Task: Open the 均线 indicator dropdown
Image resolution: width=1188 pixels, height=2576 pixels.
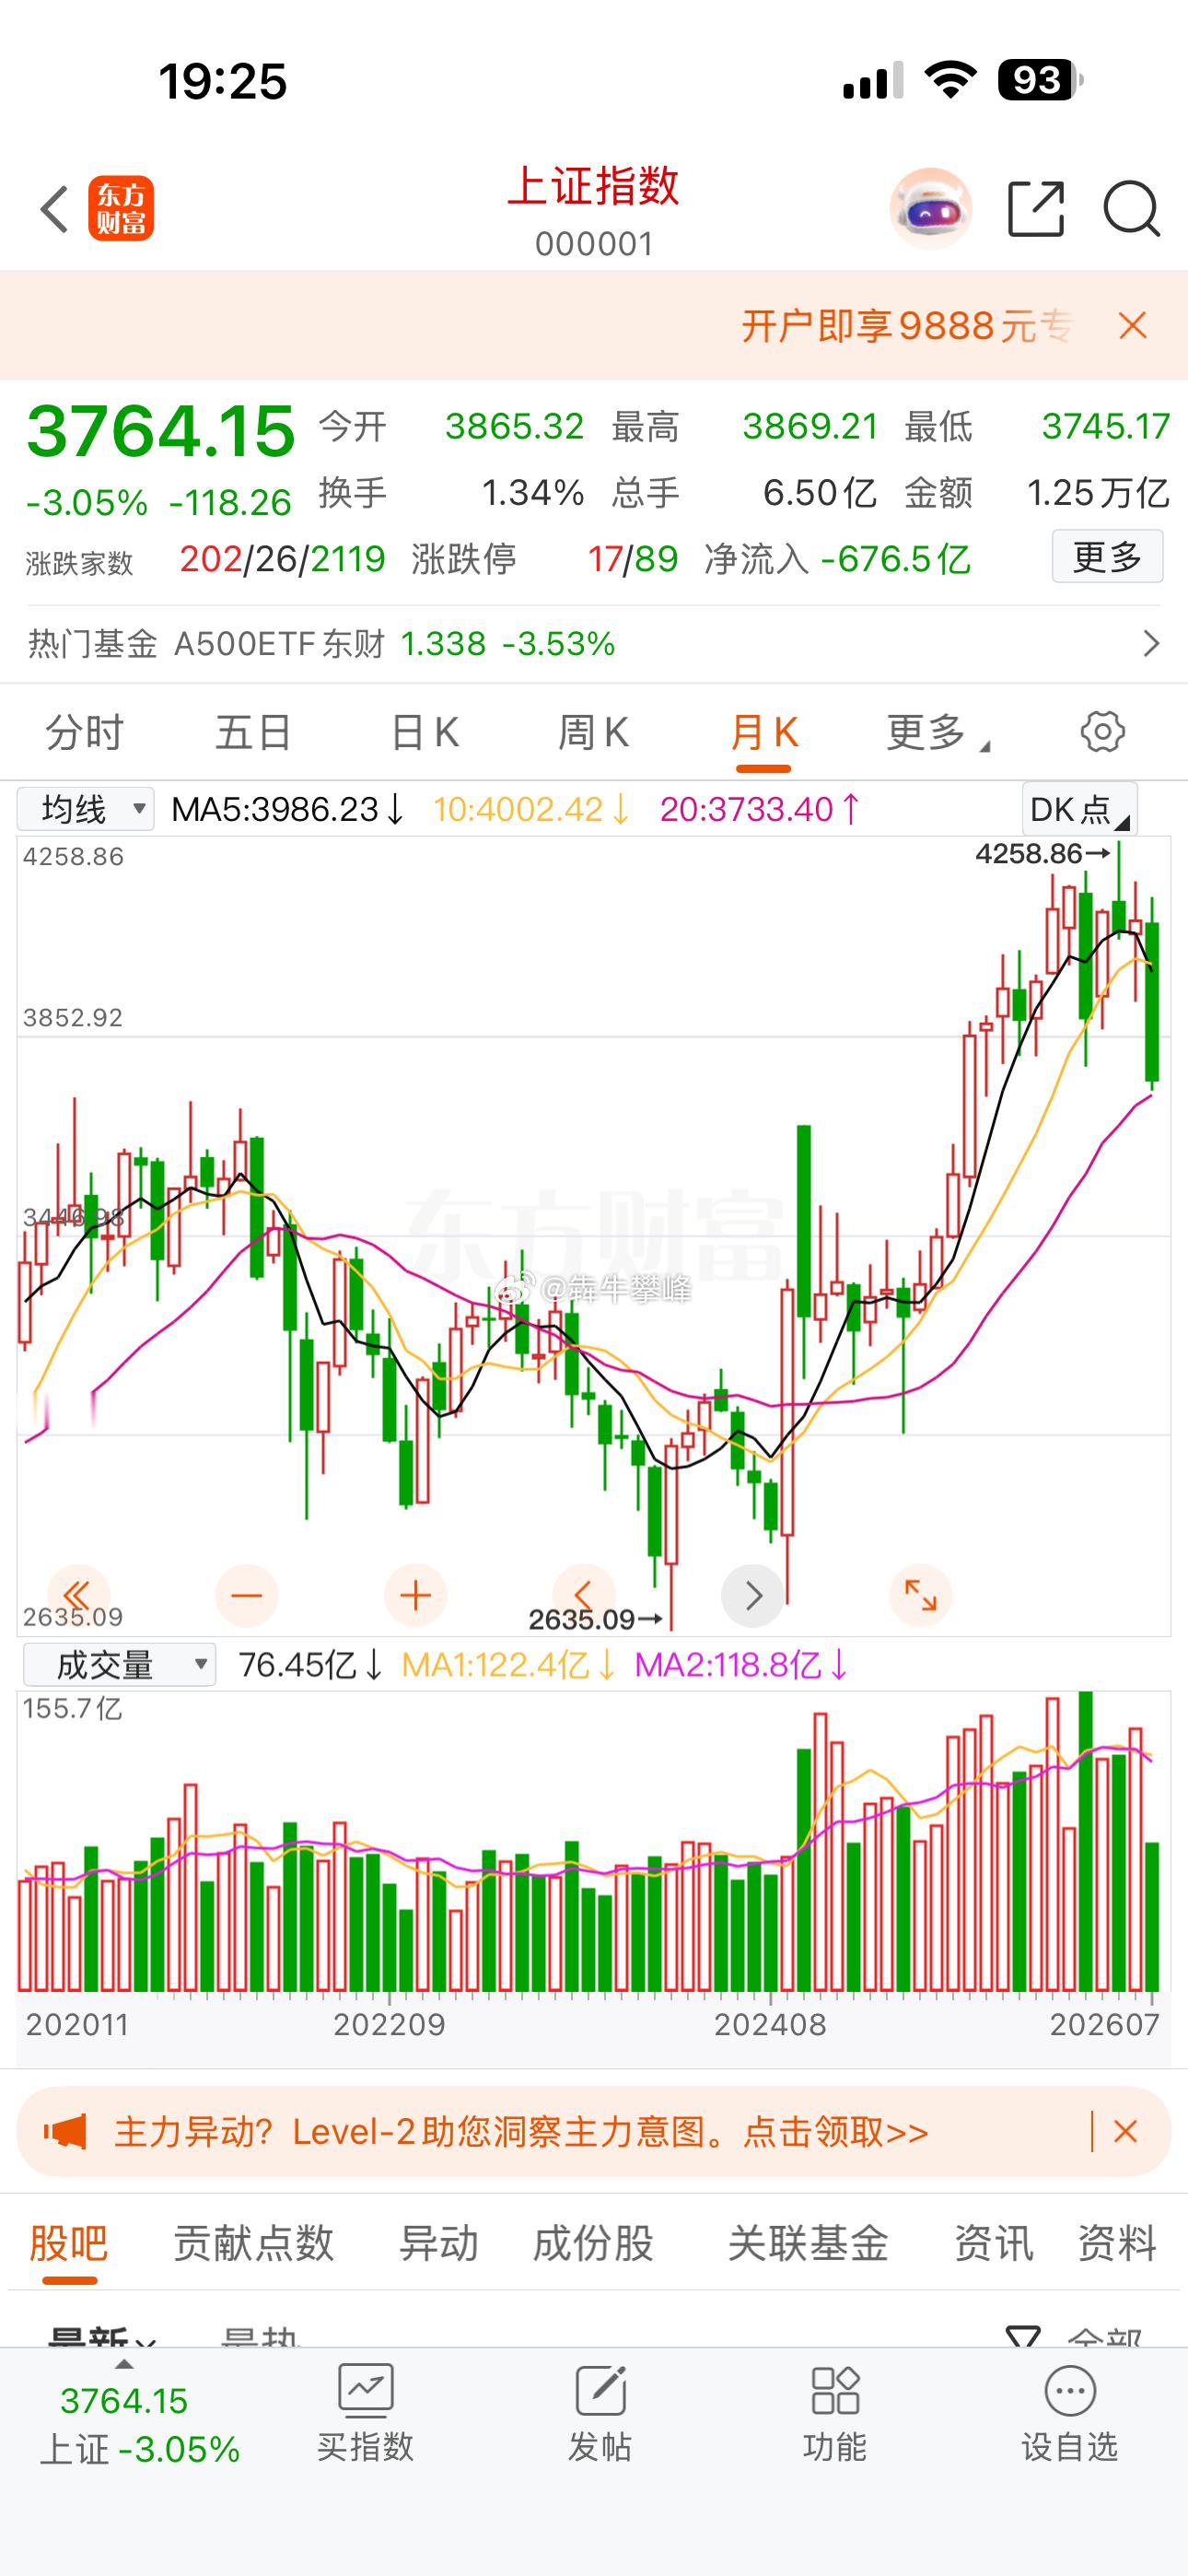Action: pyautogui.click(x=86, y=808)
